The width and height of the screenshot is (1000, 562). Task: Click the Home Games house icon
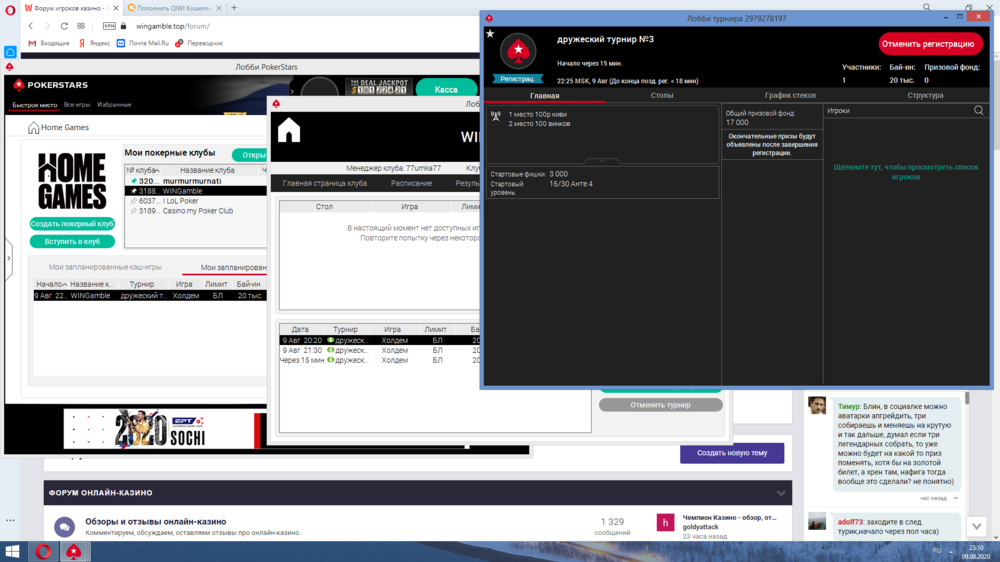click(33, 128)
